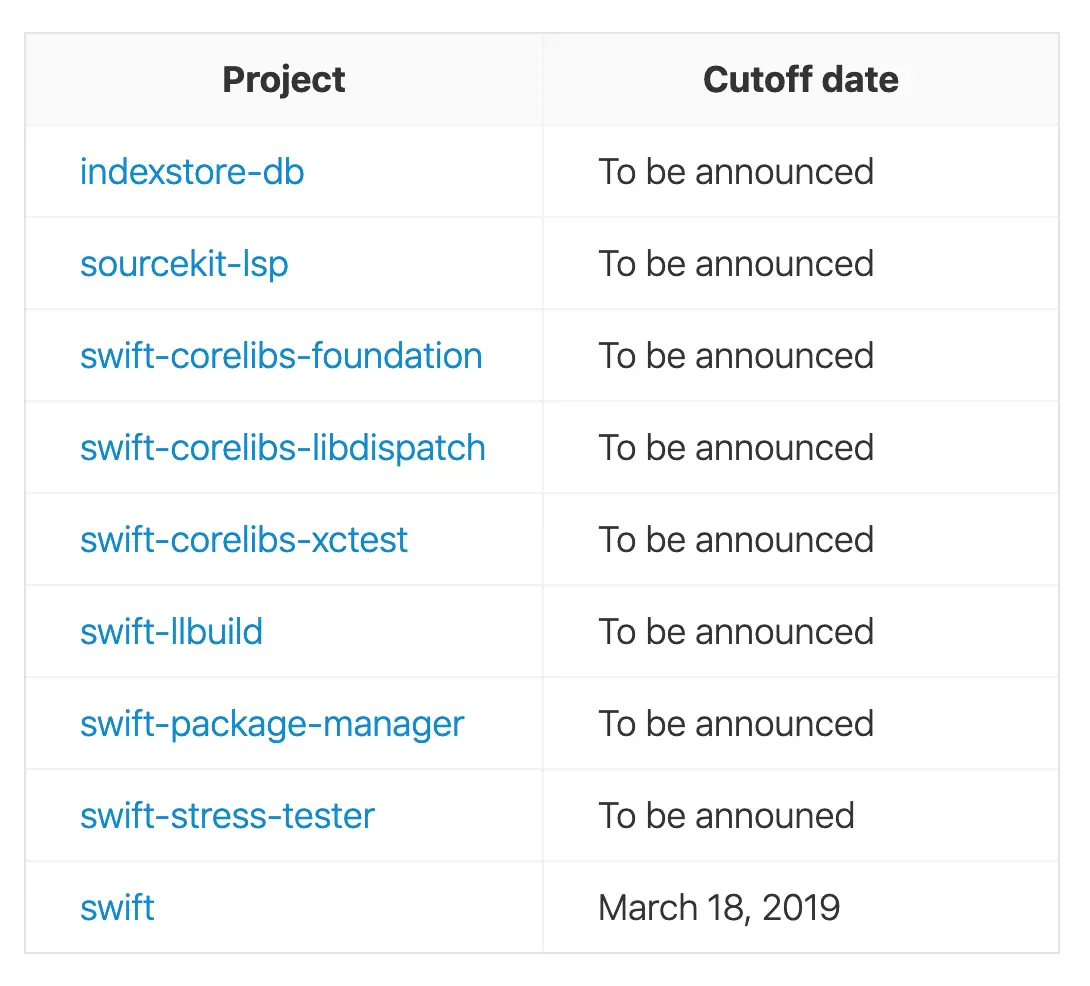Click the Project column header
The width and height of the screenshot is (1090, 986).
284,80
